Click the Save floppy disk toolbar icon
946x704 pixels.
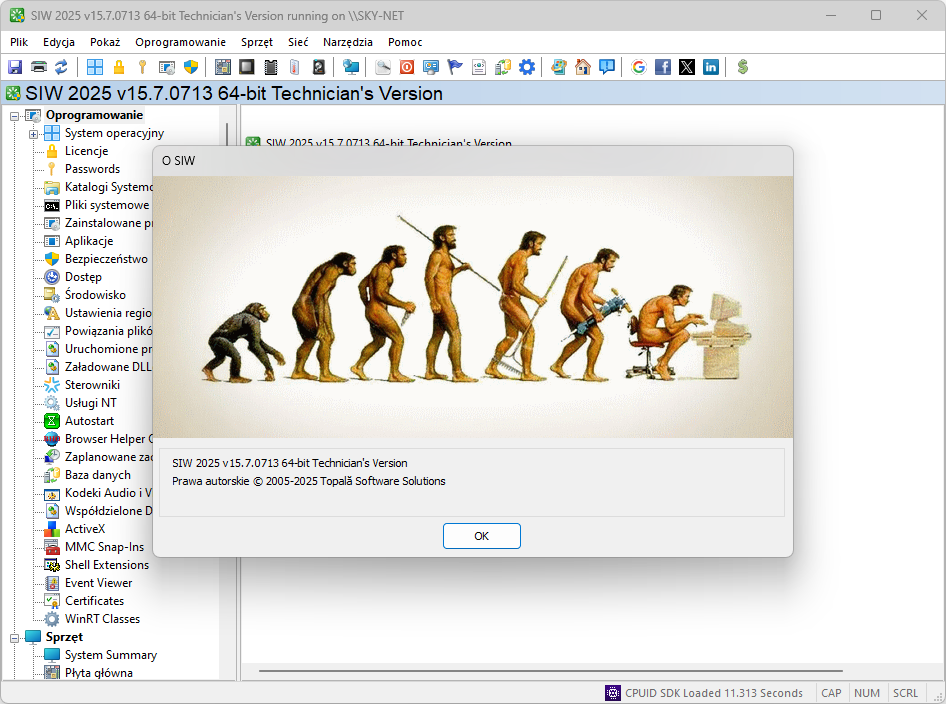pos(15,67)
